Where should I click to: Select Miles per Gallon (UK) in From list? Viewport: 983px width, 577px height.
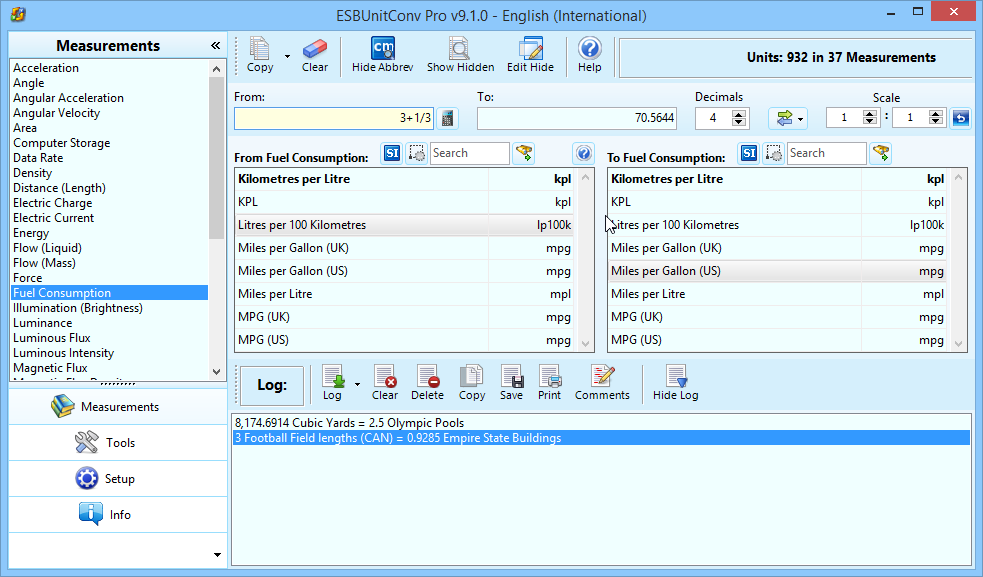click(404, 248)
